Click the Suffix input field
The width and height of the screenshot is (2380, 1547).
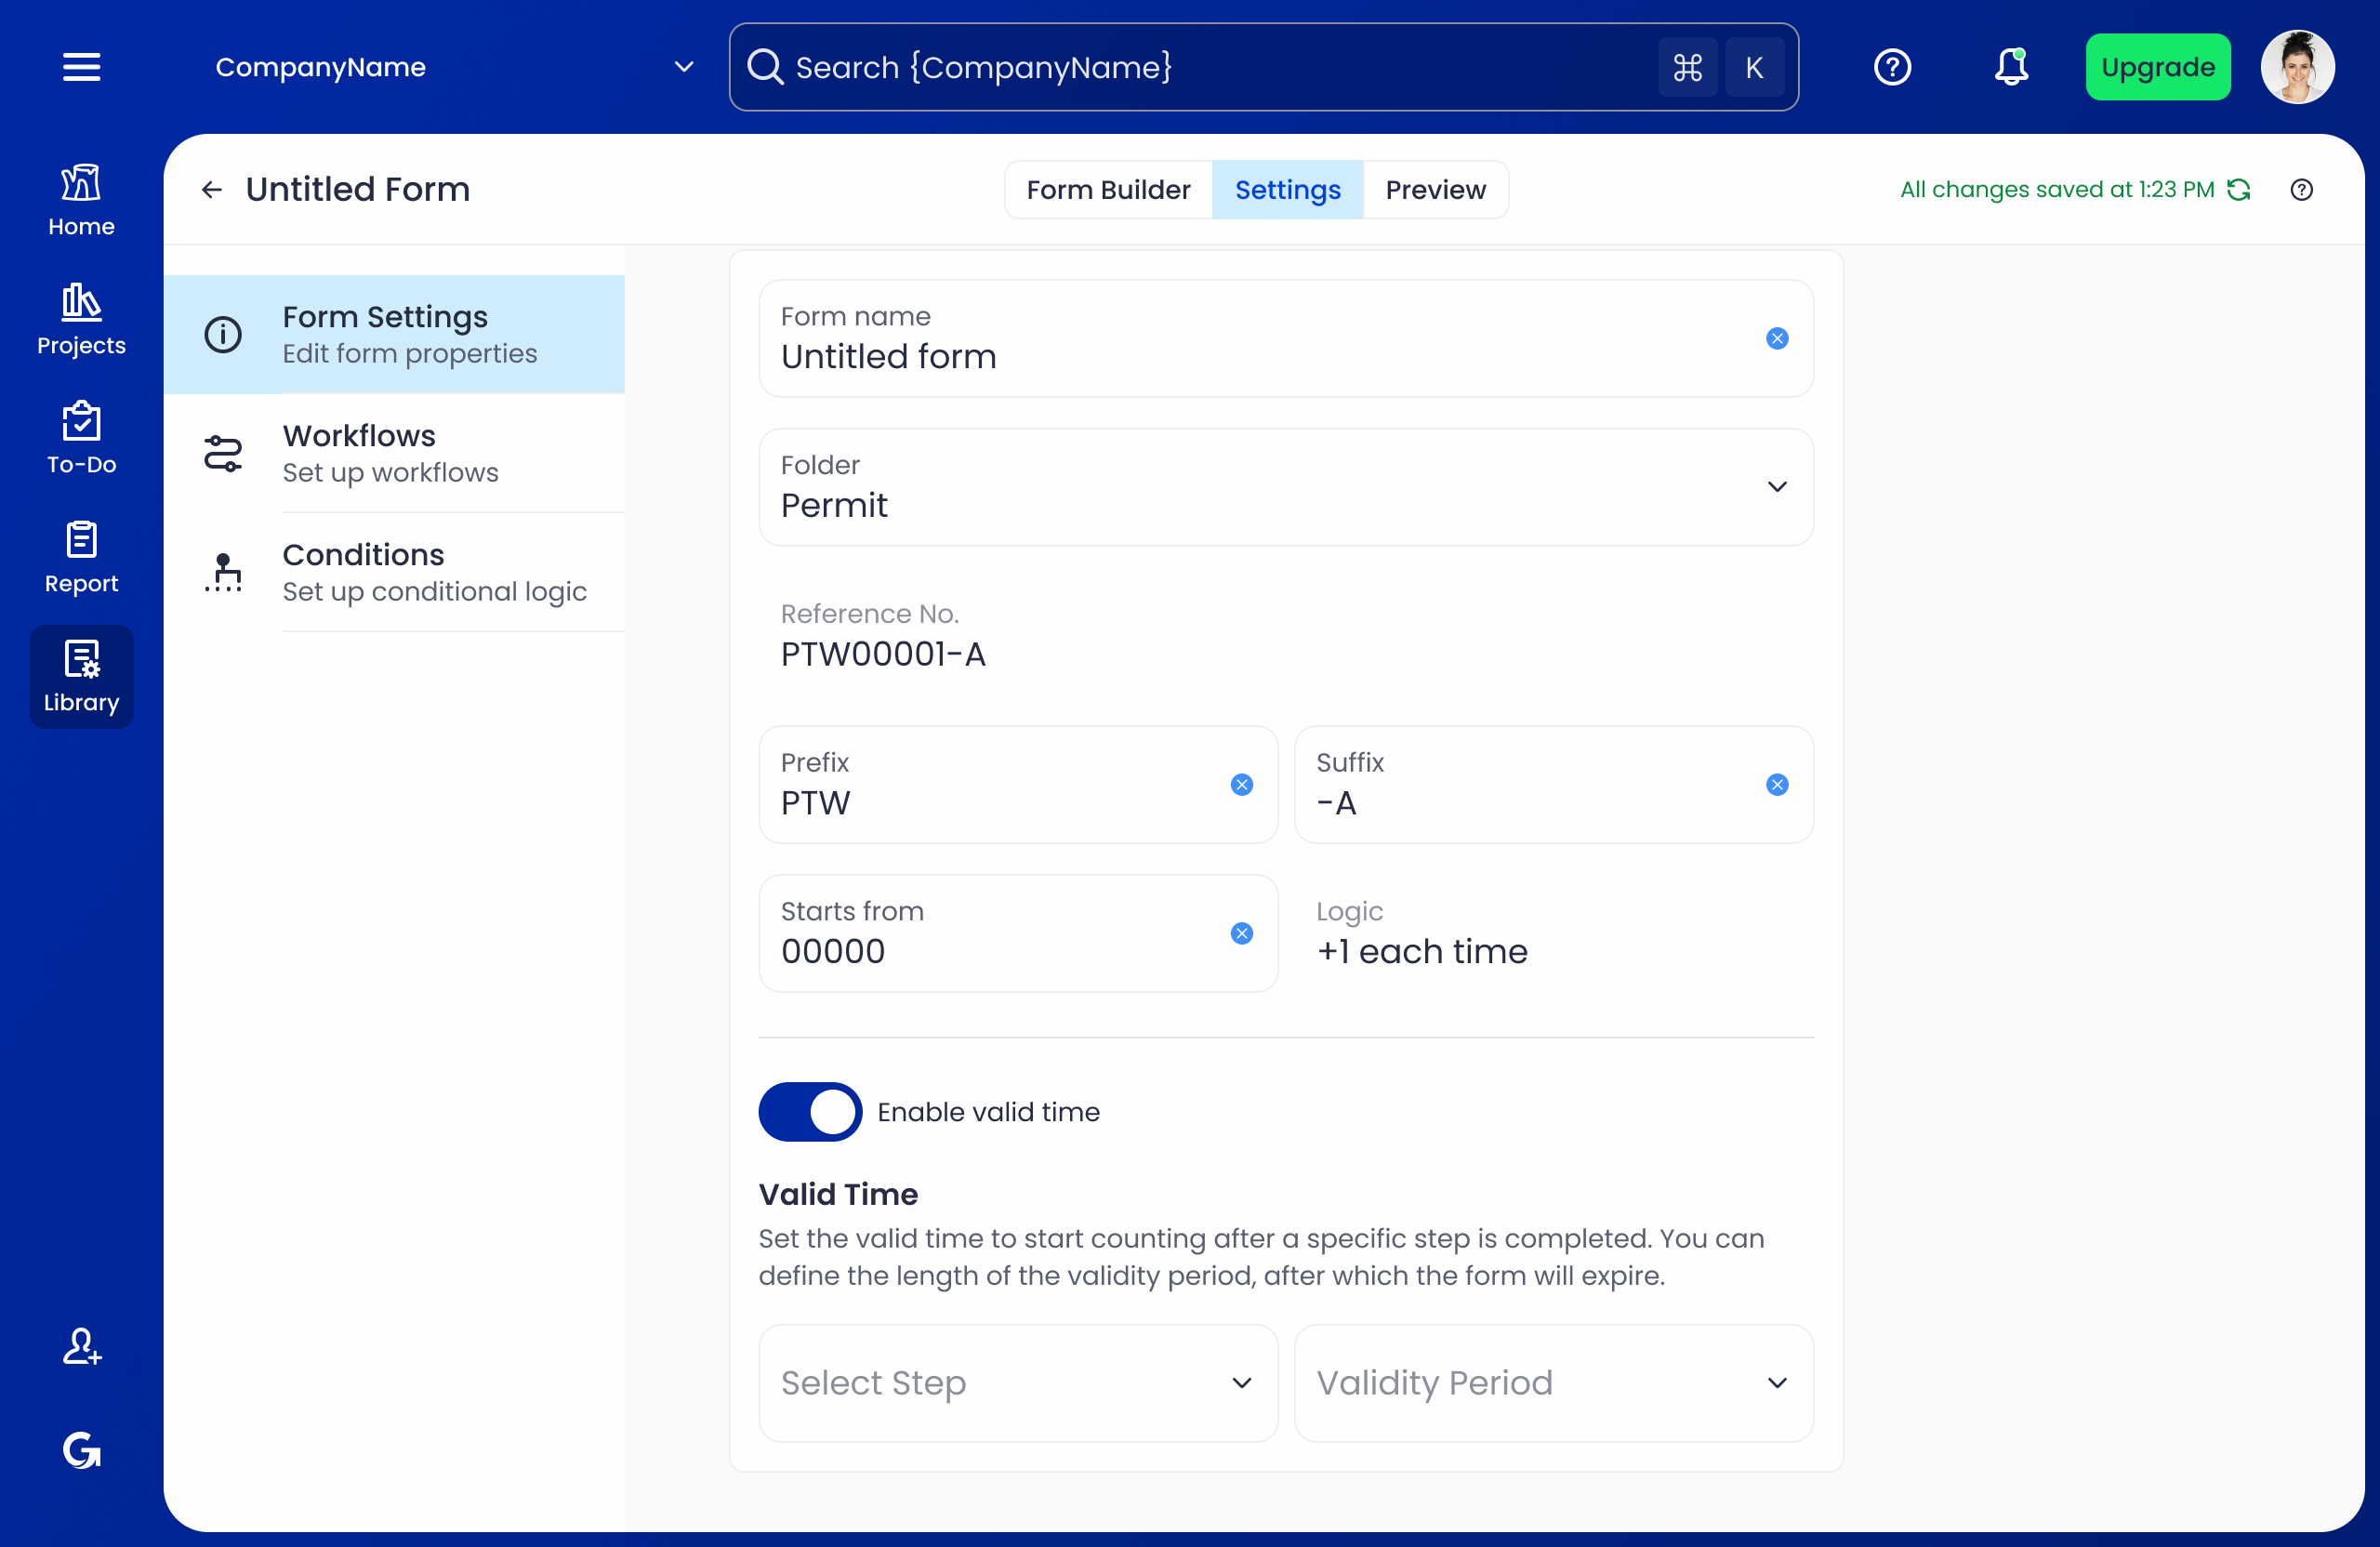pyautogui.click(x=1553, y=784)
